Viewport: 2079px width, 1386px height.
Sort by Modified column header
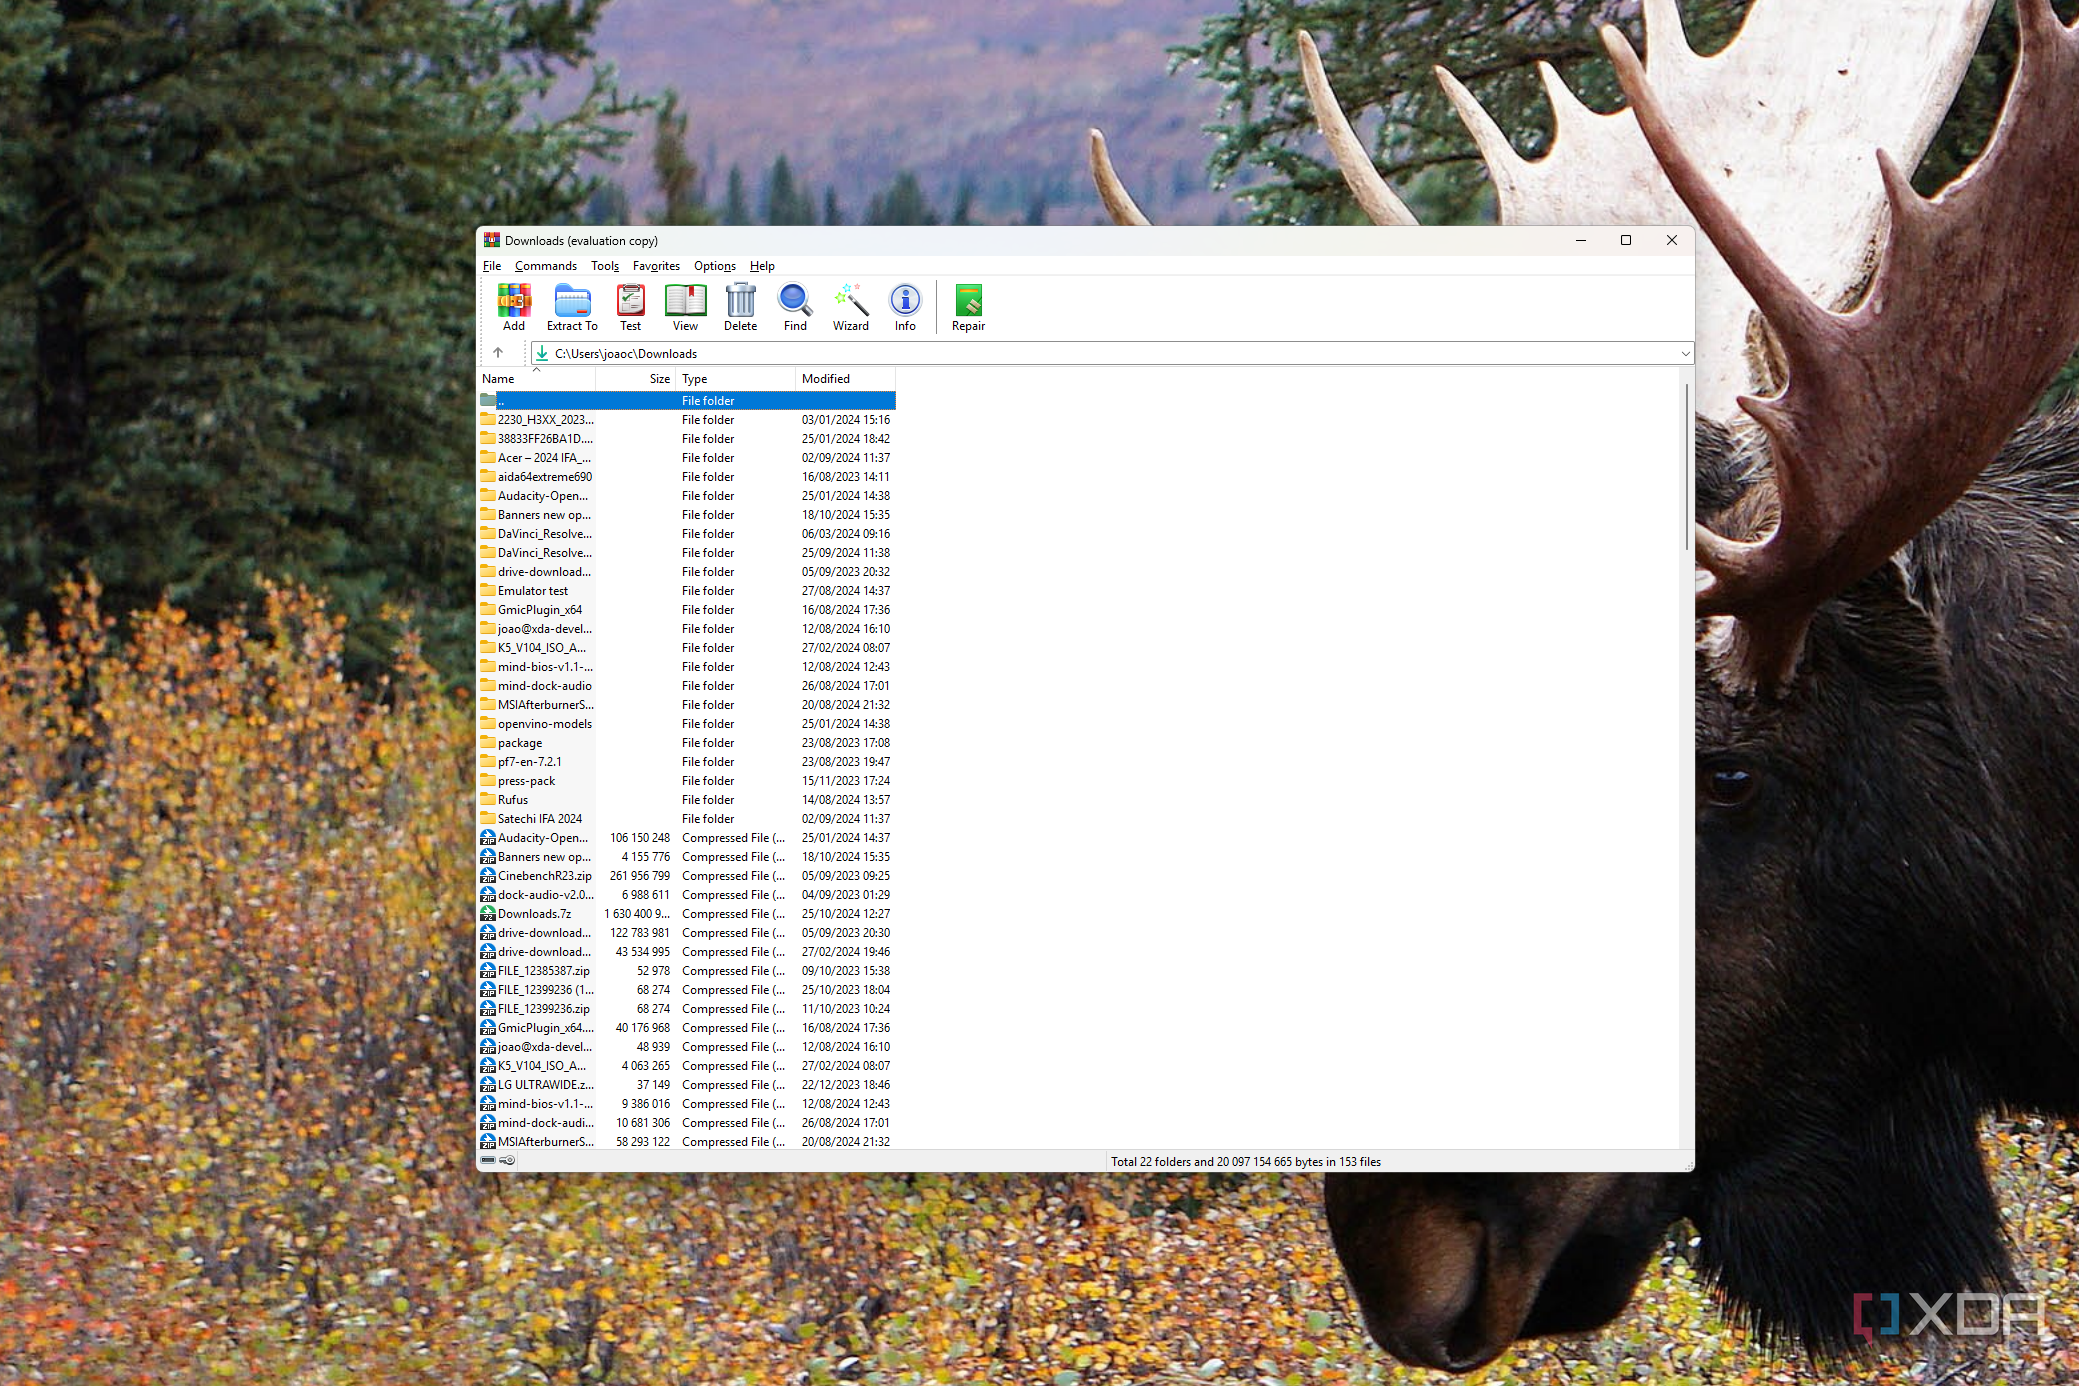click(826, 379)
